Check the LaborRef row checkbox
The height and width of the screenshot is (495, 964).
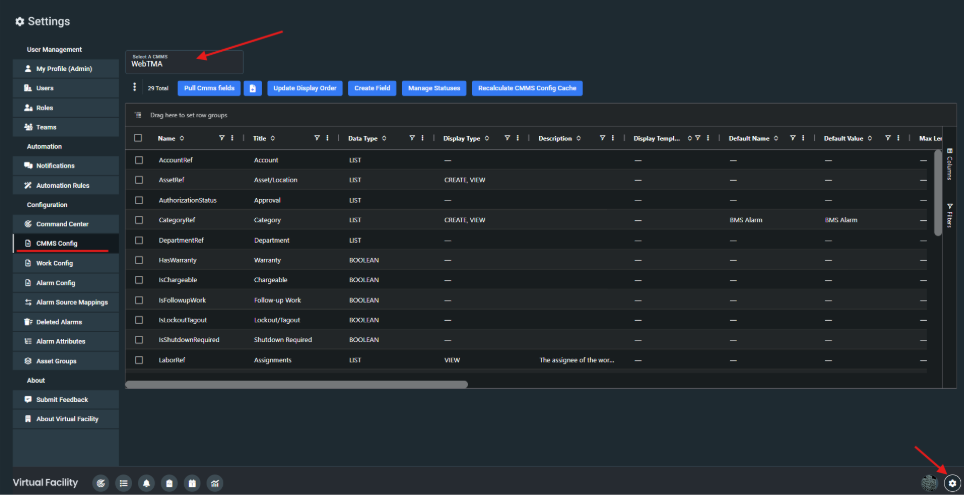pos(139,360)
